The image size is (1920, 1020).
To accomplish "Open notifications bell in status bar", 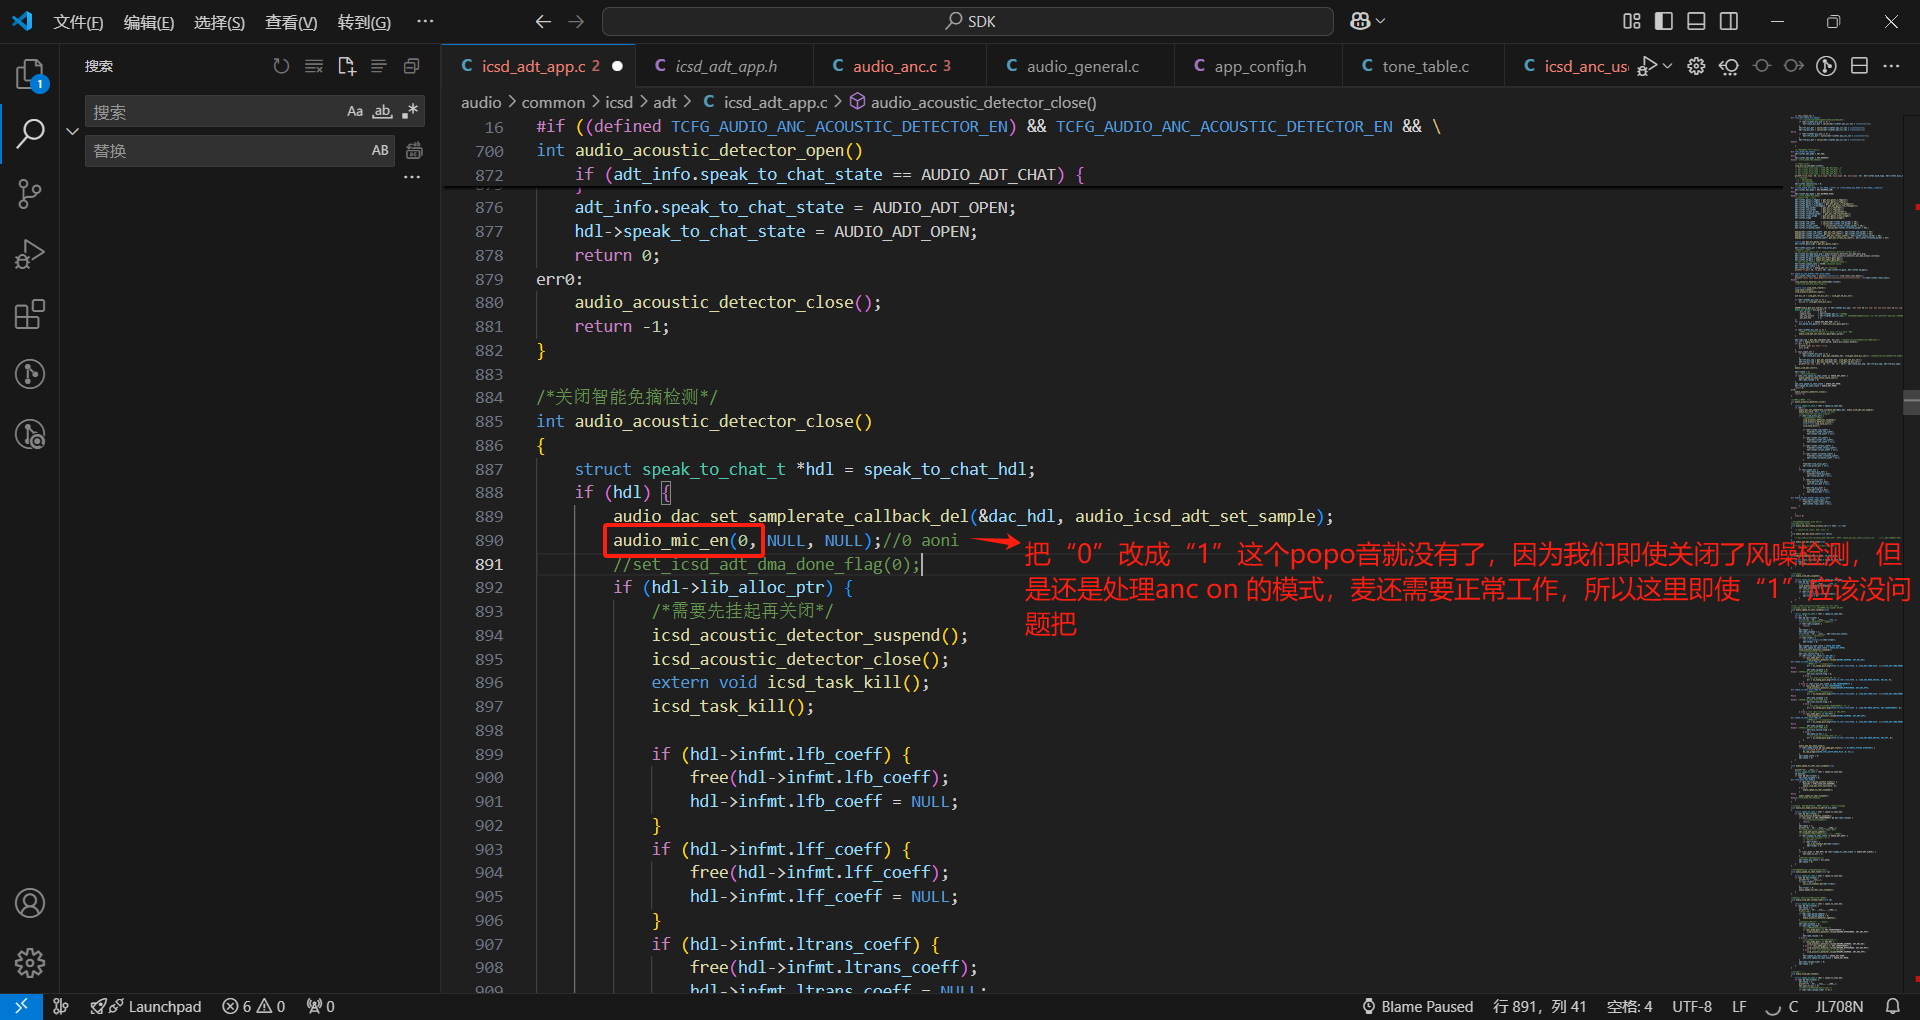I will click(x=1892, y=1006).
